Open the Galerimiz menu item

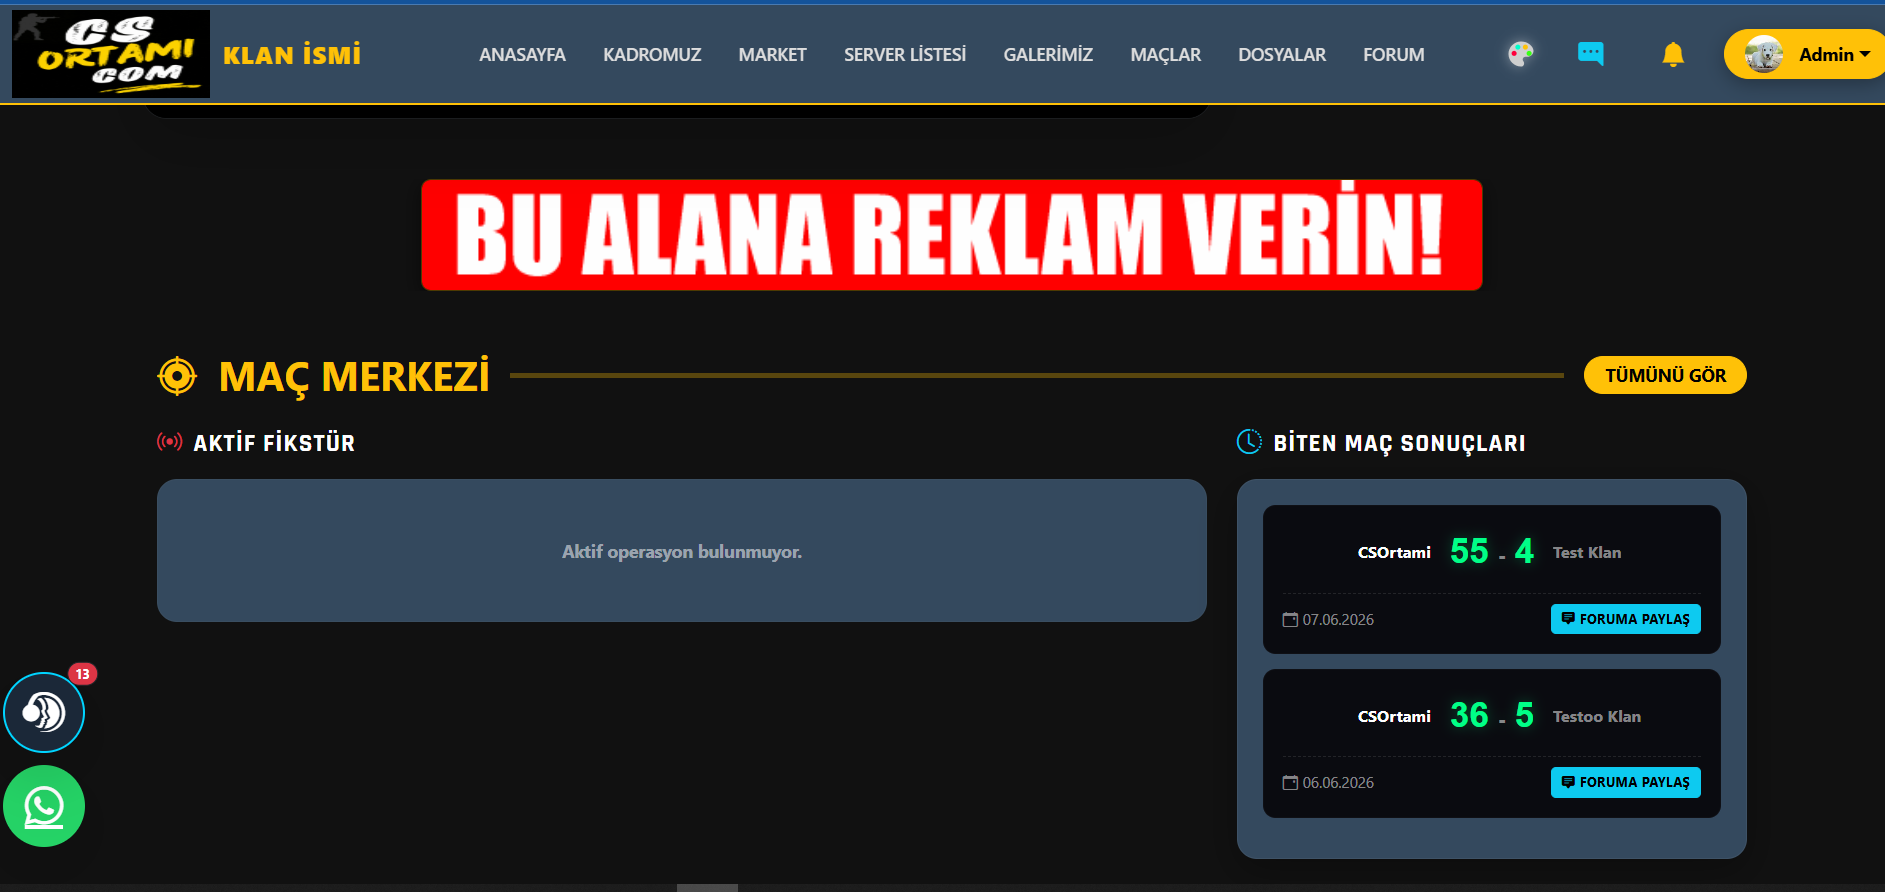1048,55
